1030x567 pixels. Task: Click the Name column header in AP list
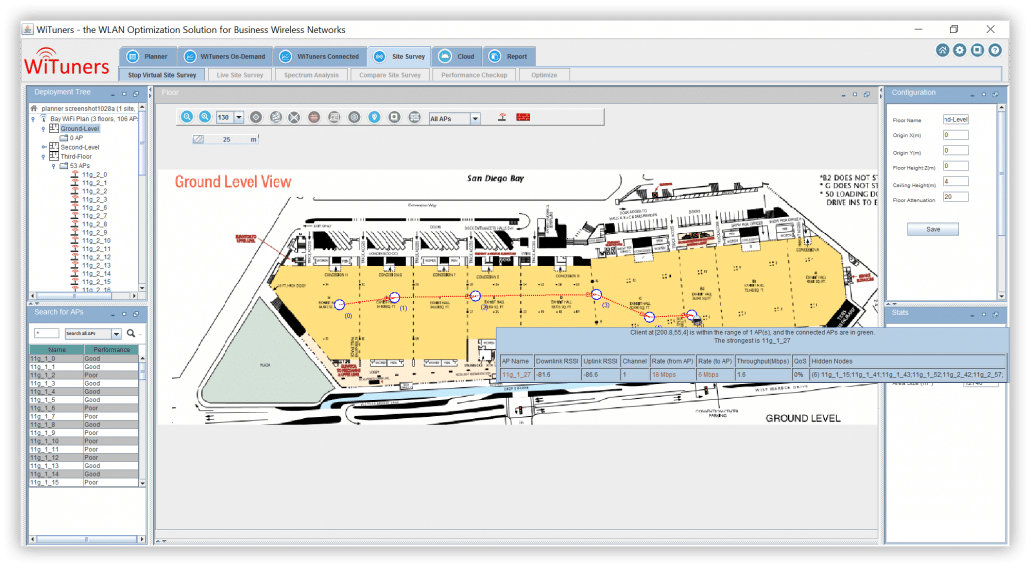click(56, 350)
